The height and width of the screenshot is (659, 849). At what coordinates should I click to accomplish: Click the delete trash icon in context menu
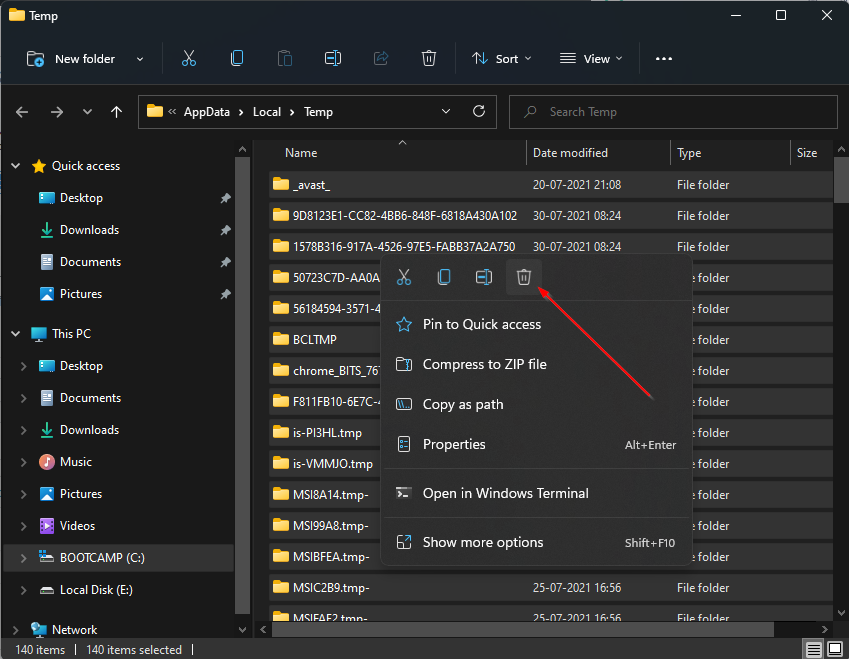tap(523, 277)
